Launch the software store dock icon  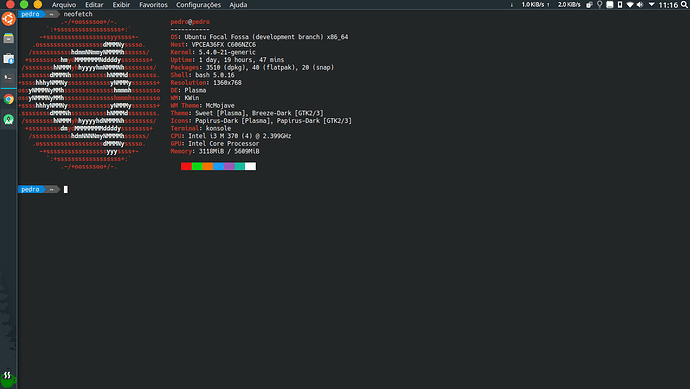[x=8, y=58]
